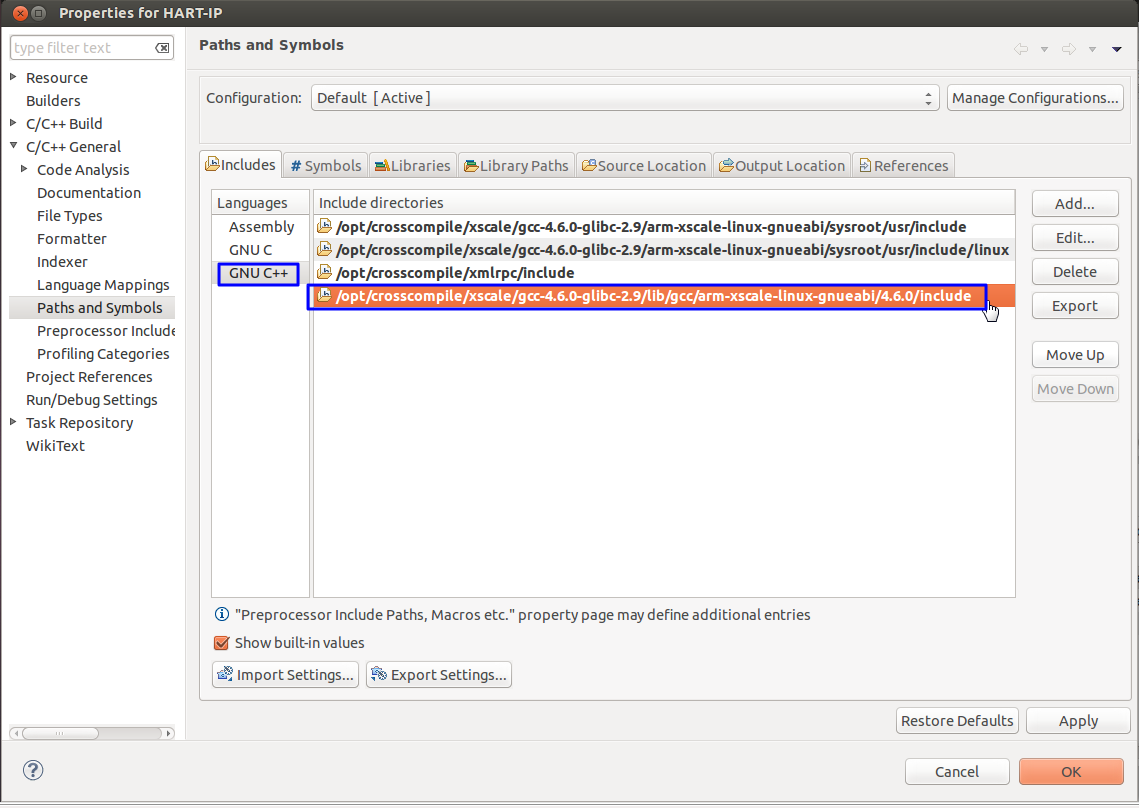1139x808 pixels.
Task: Select GNU C in the Languages list
Action: coord(250,249)
